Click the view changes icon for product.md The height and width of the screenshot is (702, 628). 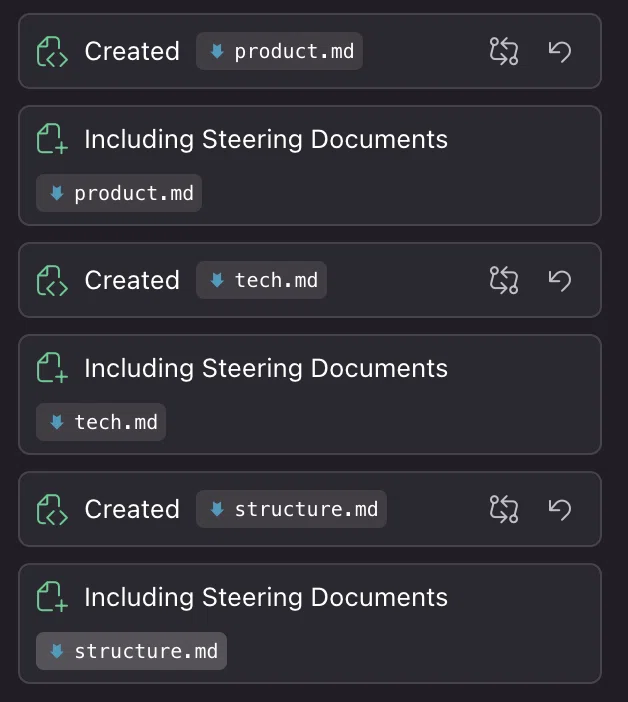coord(504,51)
